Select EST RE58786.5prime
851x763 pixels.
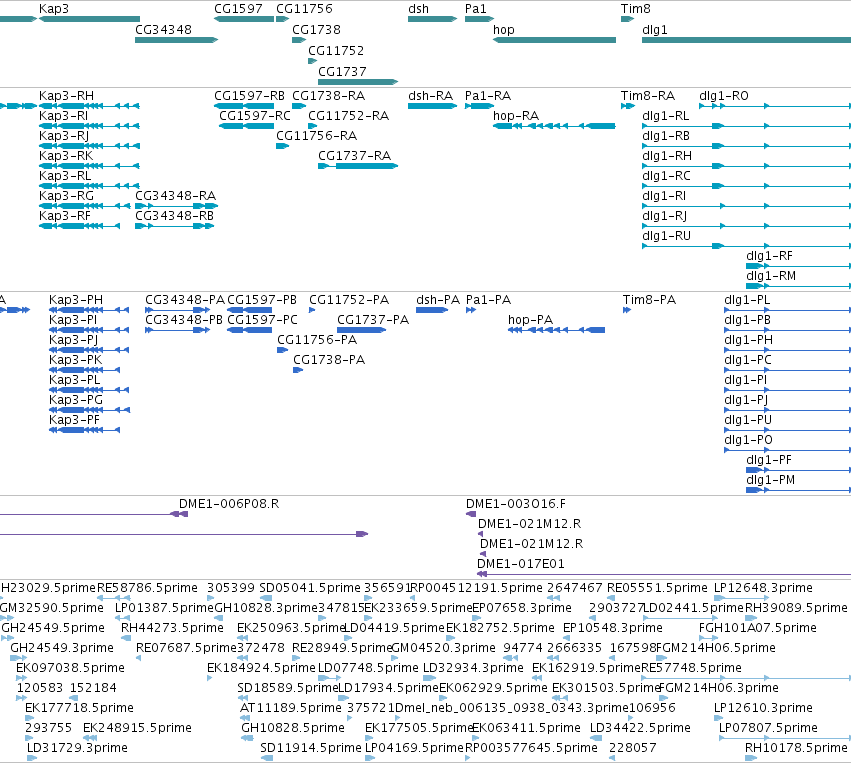click(147, 588)
